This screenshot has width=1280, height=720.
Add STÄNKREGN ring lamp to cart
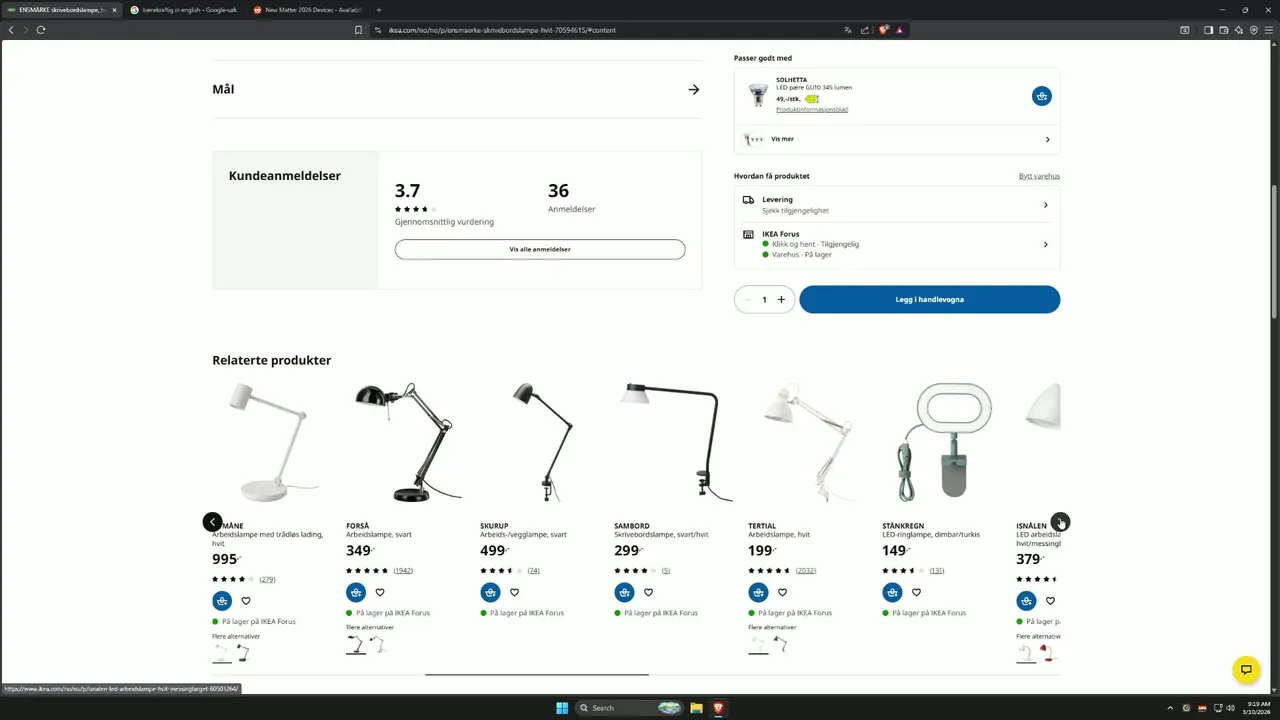(x=892, y=592)
